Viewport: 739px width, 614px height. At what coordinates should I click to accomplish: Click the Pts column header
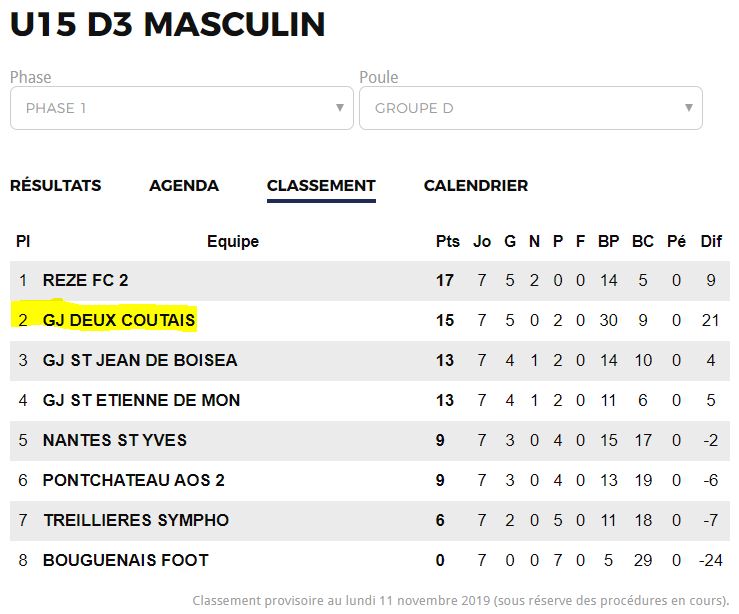[447, 241]
